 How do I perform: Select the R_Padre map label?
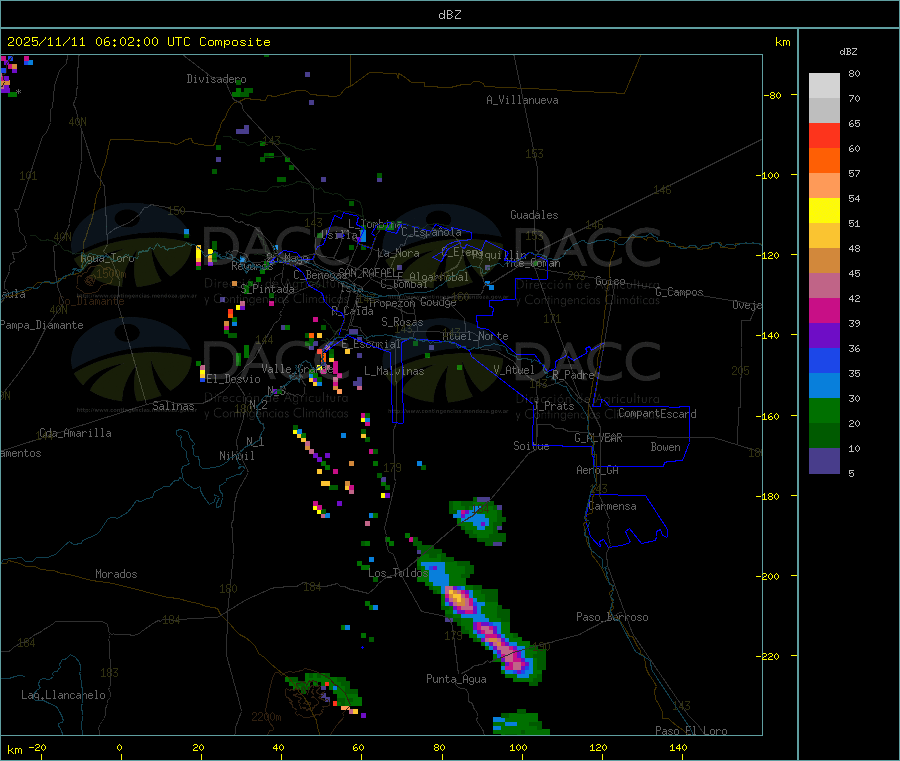coord(573,375)
